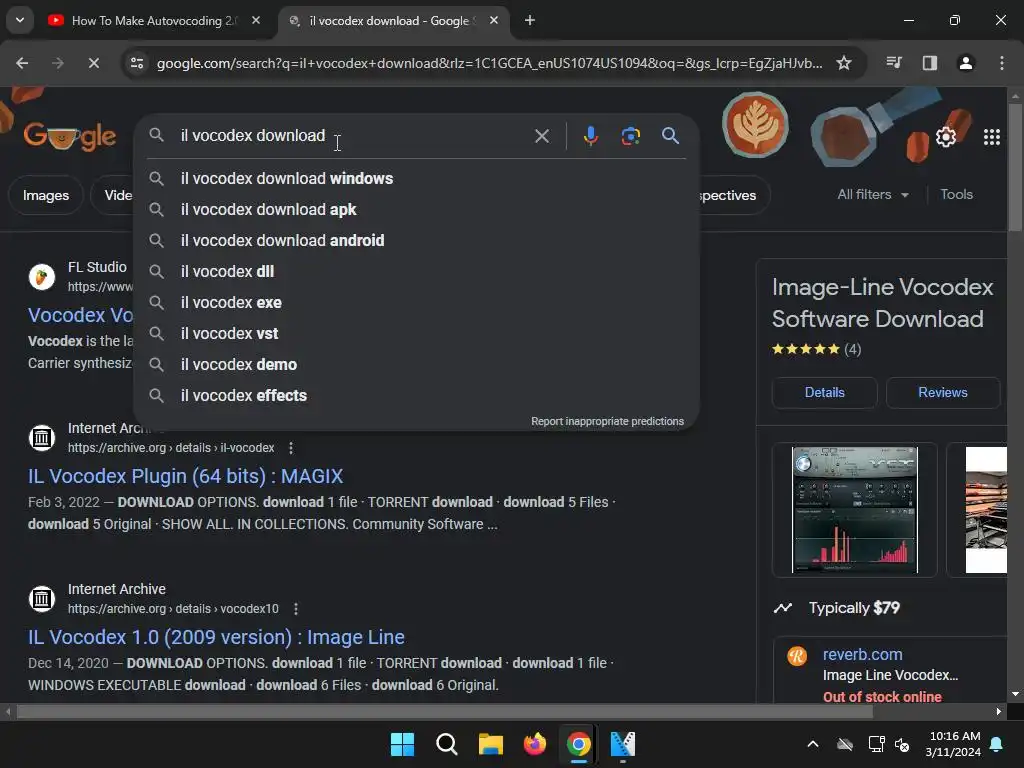Click Report inappropriate predictions
The width and height of the screenshot is (1024, 768).
coord(607,421)
